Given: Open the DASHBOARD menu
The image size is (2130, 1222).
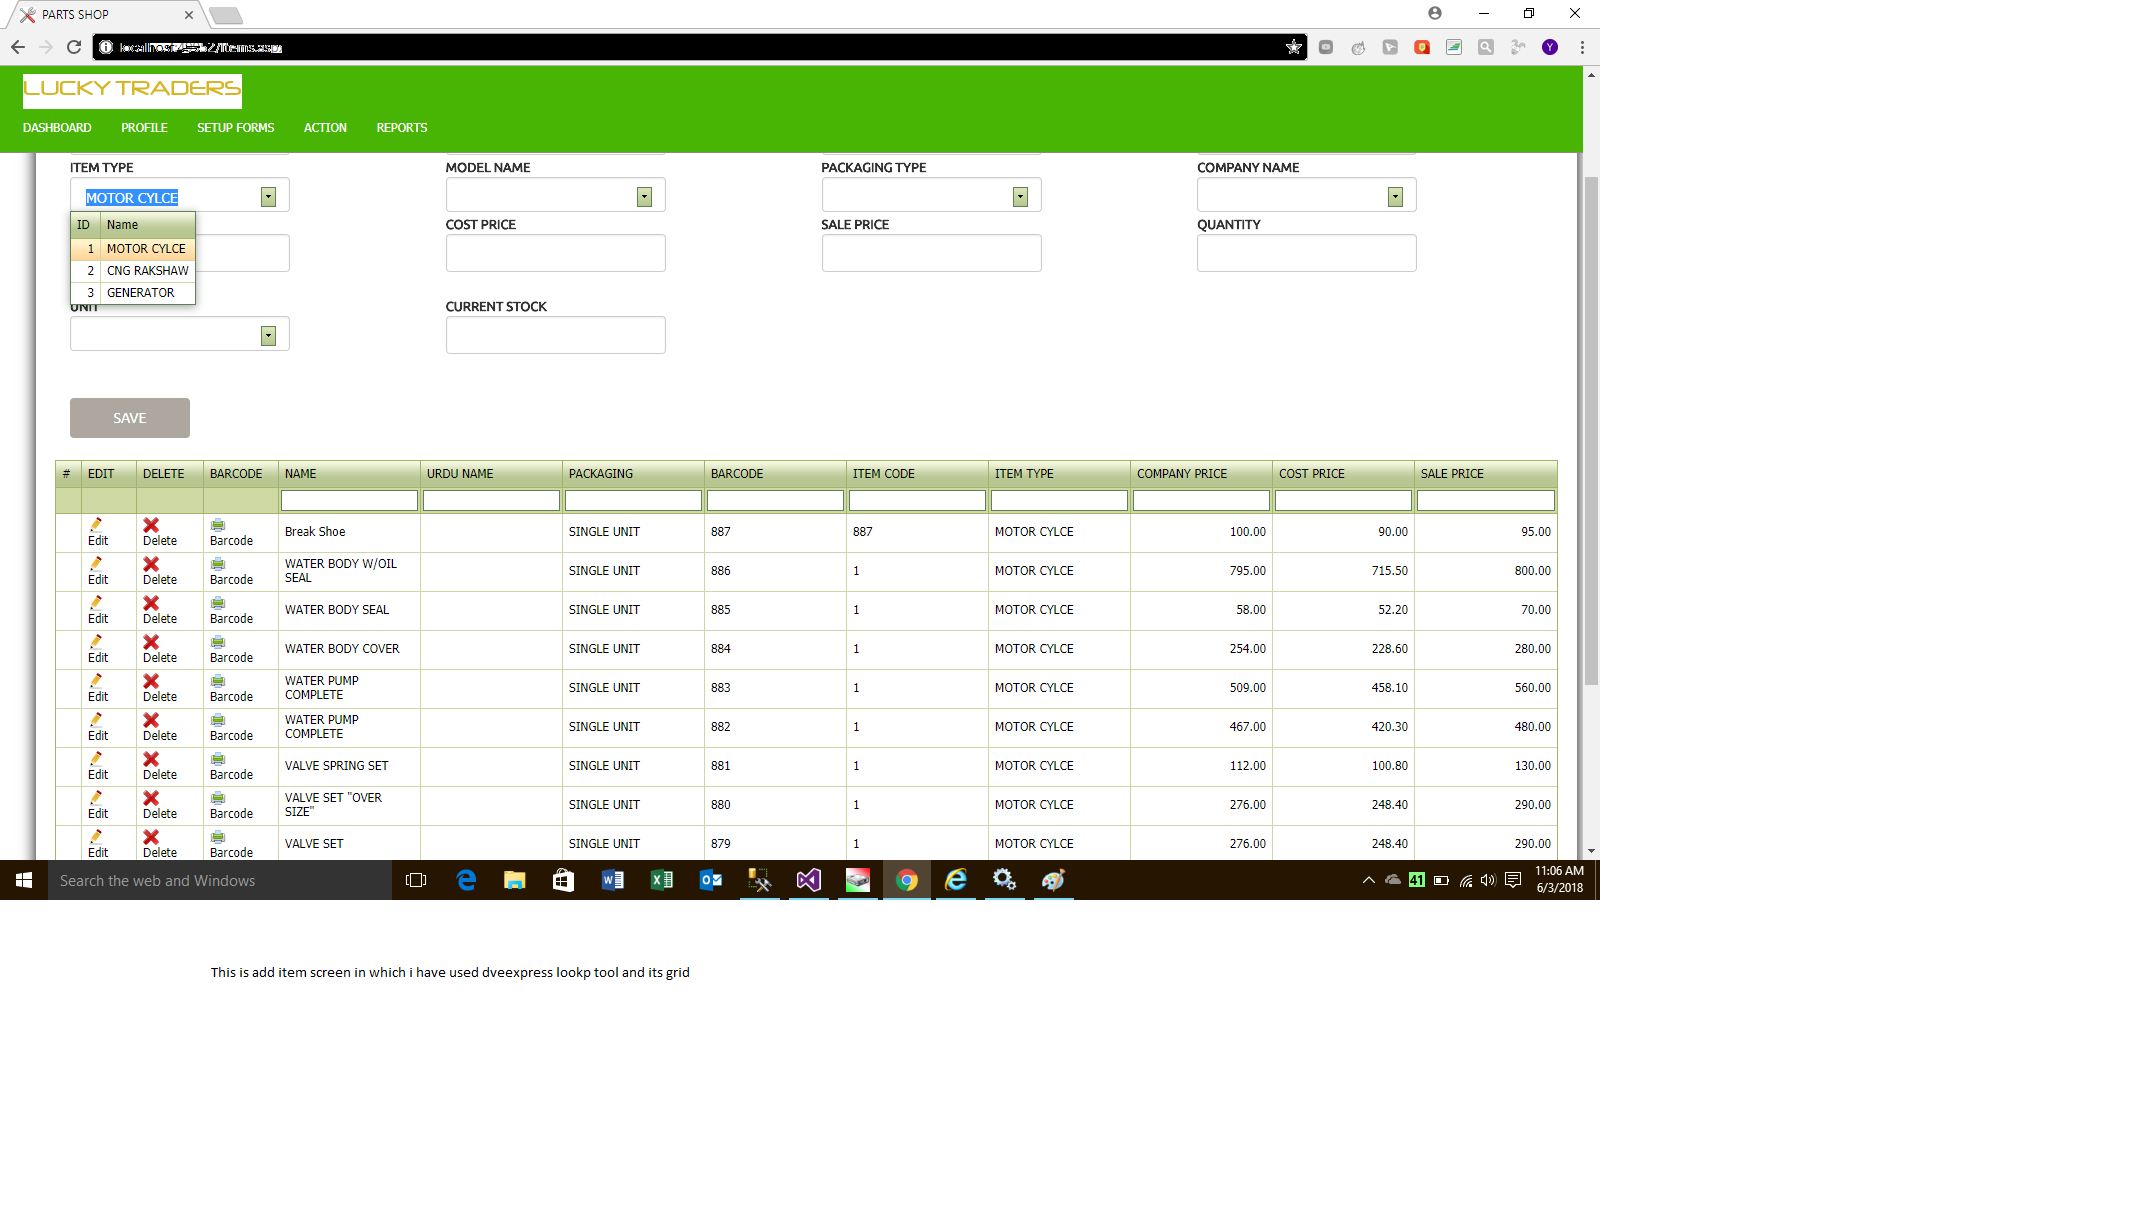Looking at the screenshot, I should point(57,128).
